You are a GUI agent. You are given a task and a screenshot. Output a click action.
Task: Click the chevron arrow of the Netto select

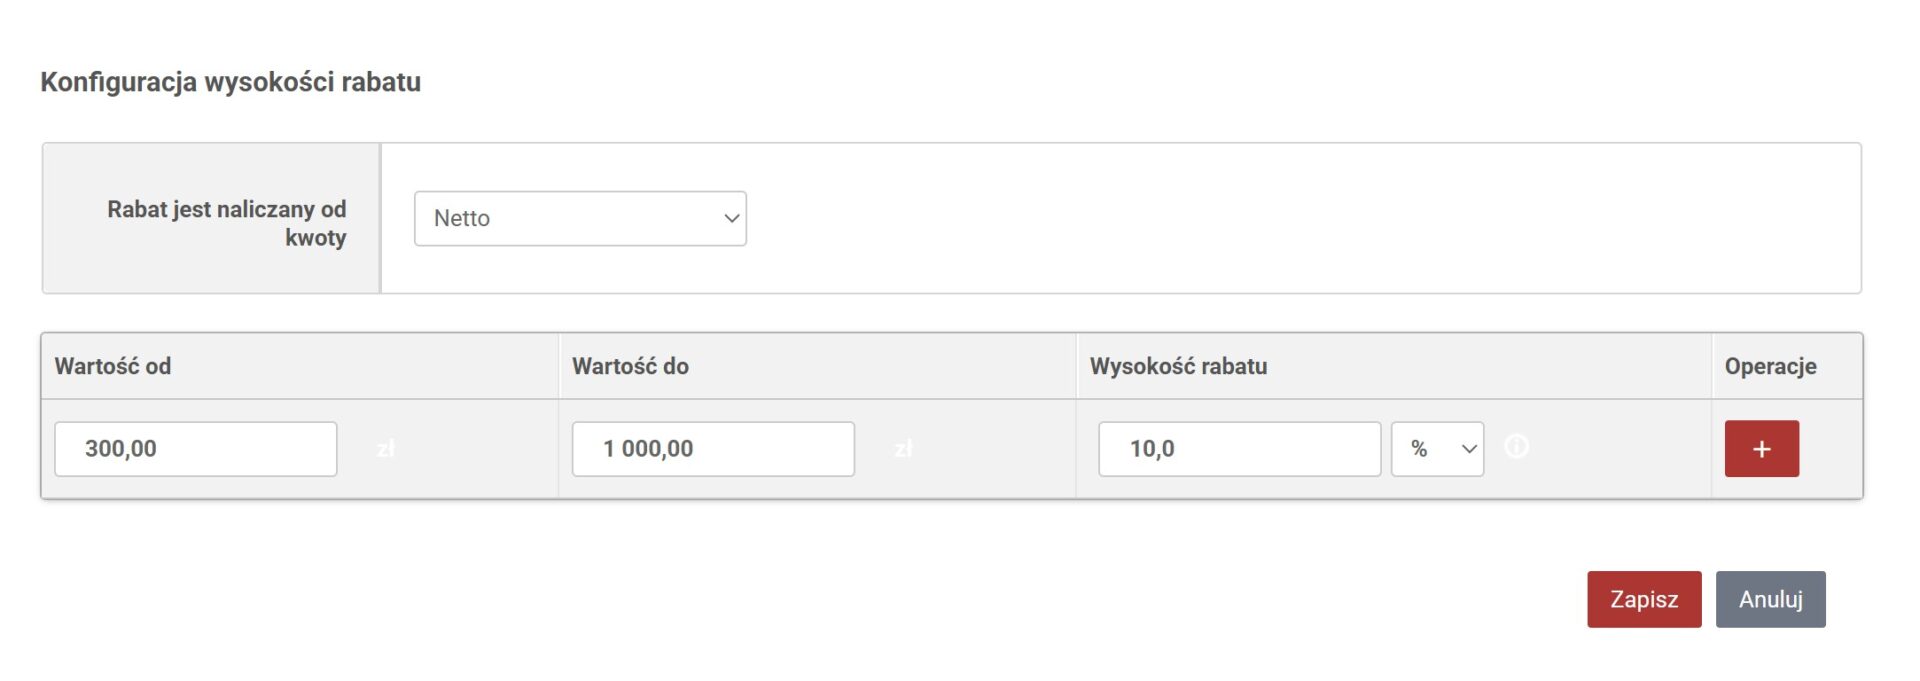click(732, 218)
